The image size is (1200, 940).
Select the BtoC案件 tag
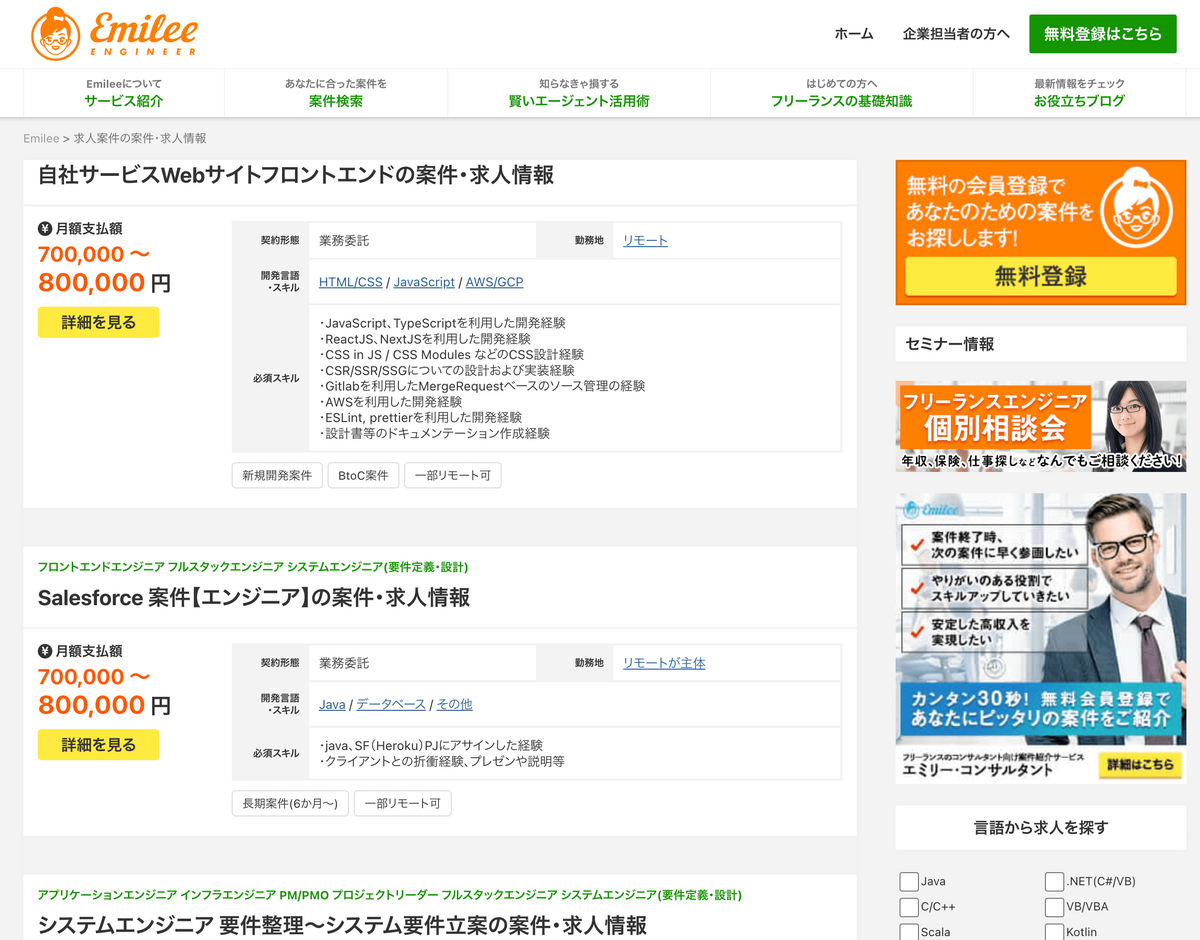(363, 475)
